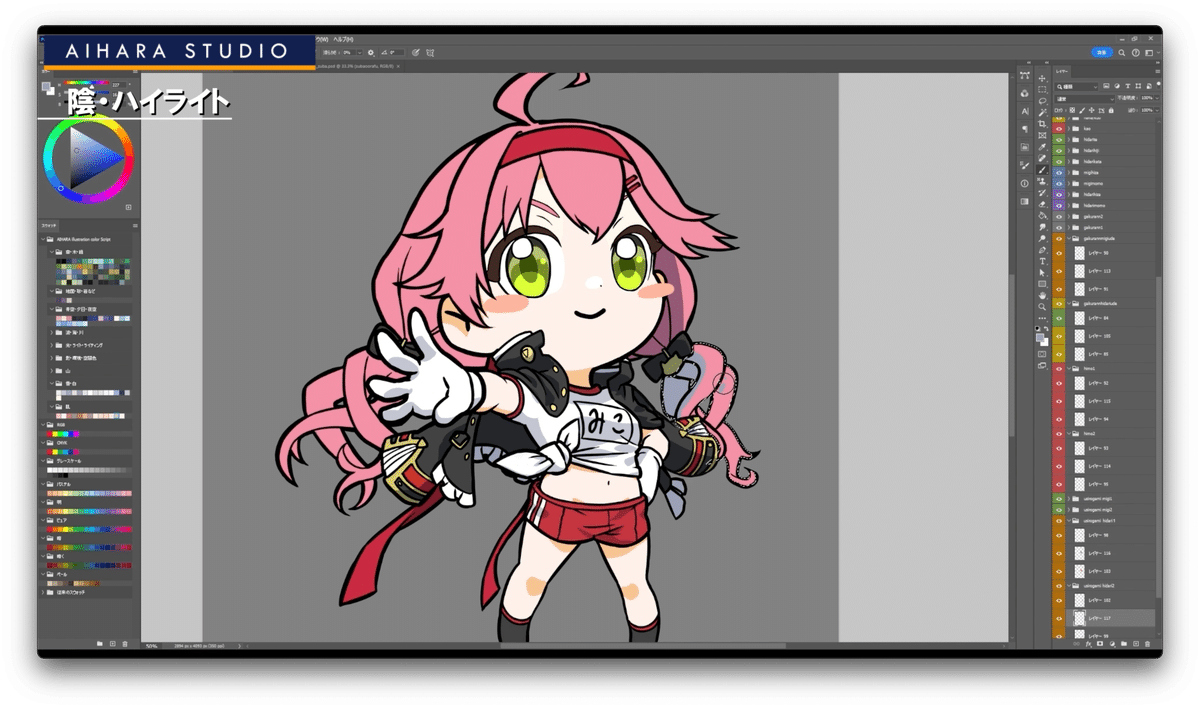
Task: Hide the usirogami migi1 group
Action: 1059,498
